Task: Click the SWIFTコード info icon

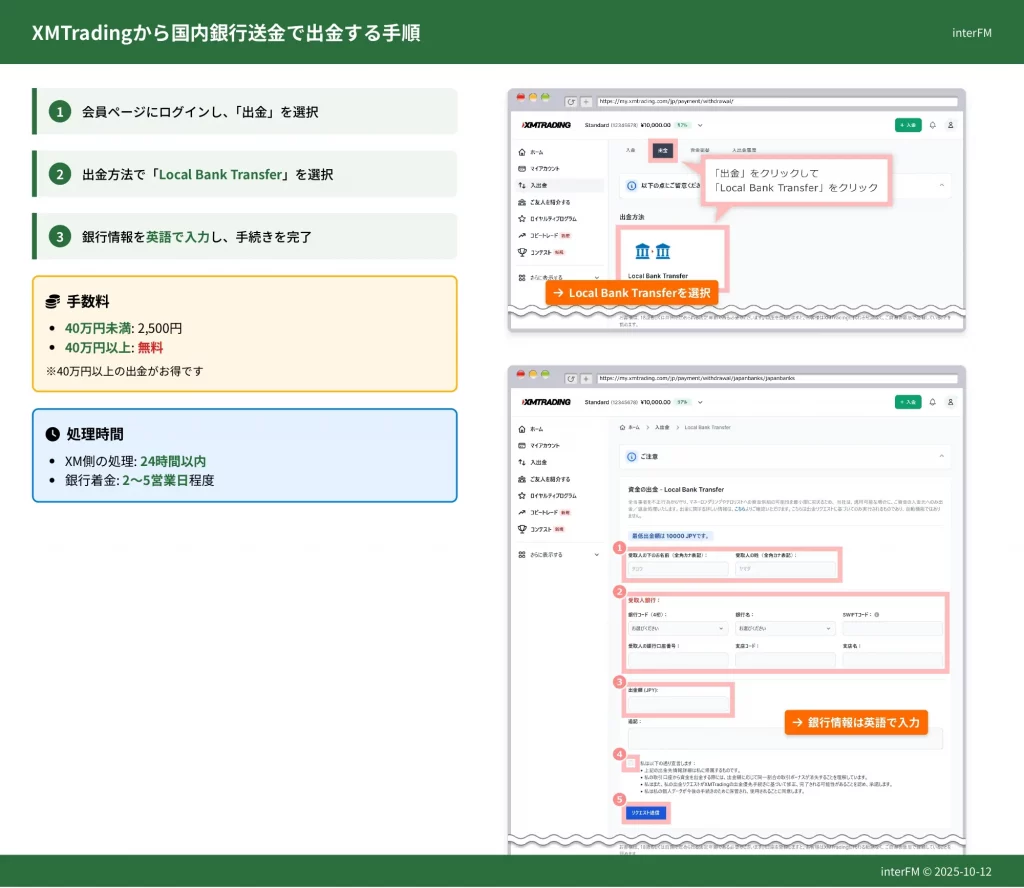Action: [877, 614]
